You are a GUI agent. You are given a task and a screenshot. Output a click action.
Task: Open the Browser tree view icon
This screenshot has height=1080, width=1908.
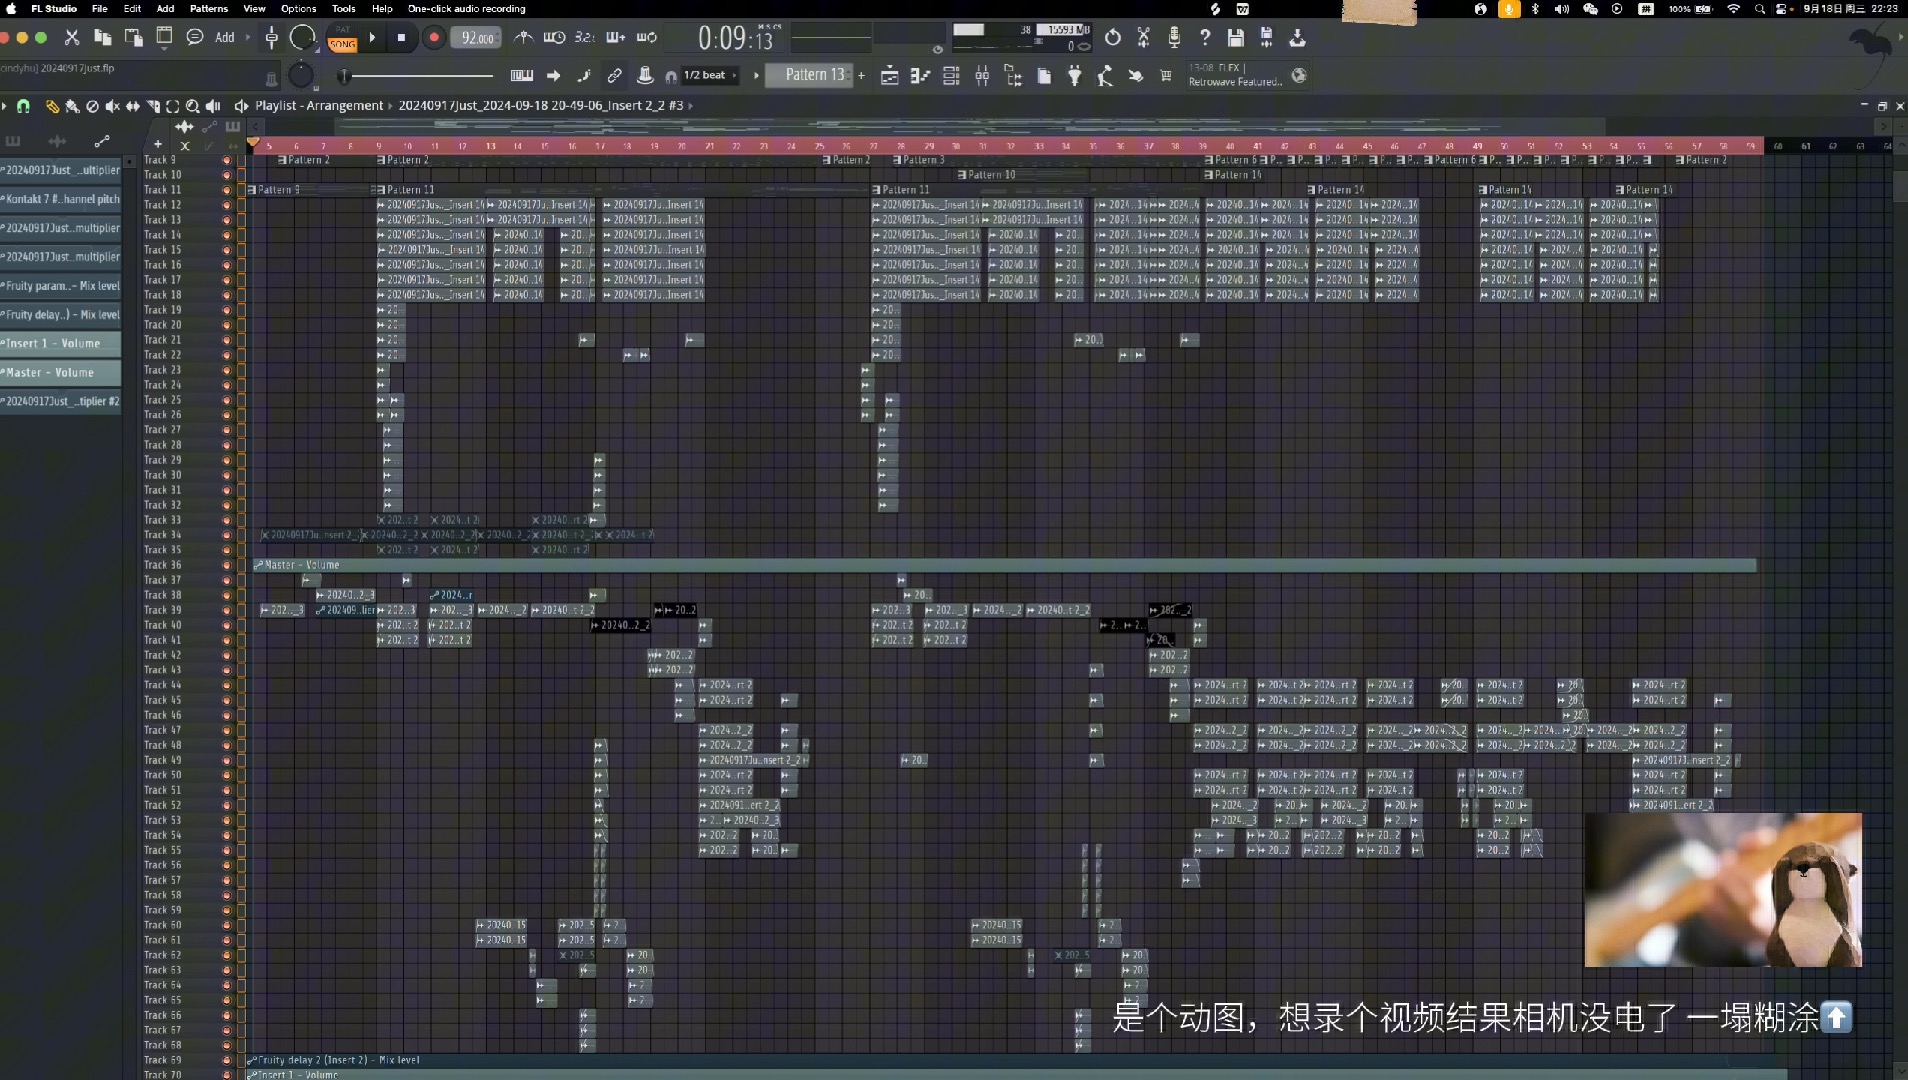click(1013, 76)
